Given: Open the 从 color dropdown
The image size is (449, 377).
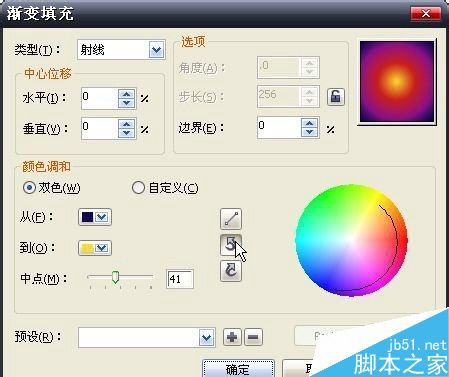Looking at the screenshot, I should pyautogui.click(x=102, y=217).
